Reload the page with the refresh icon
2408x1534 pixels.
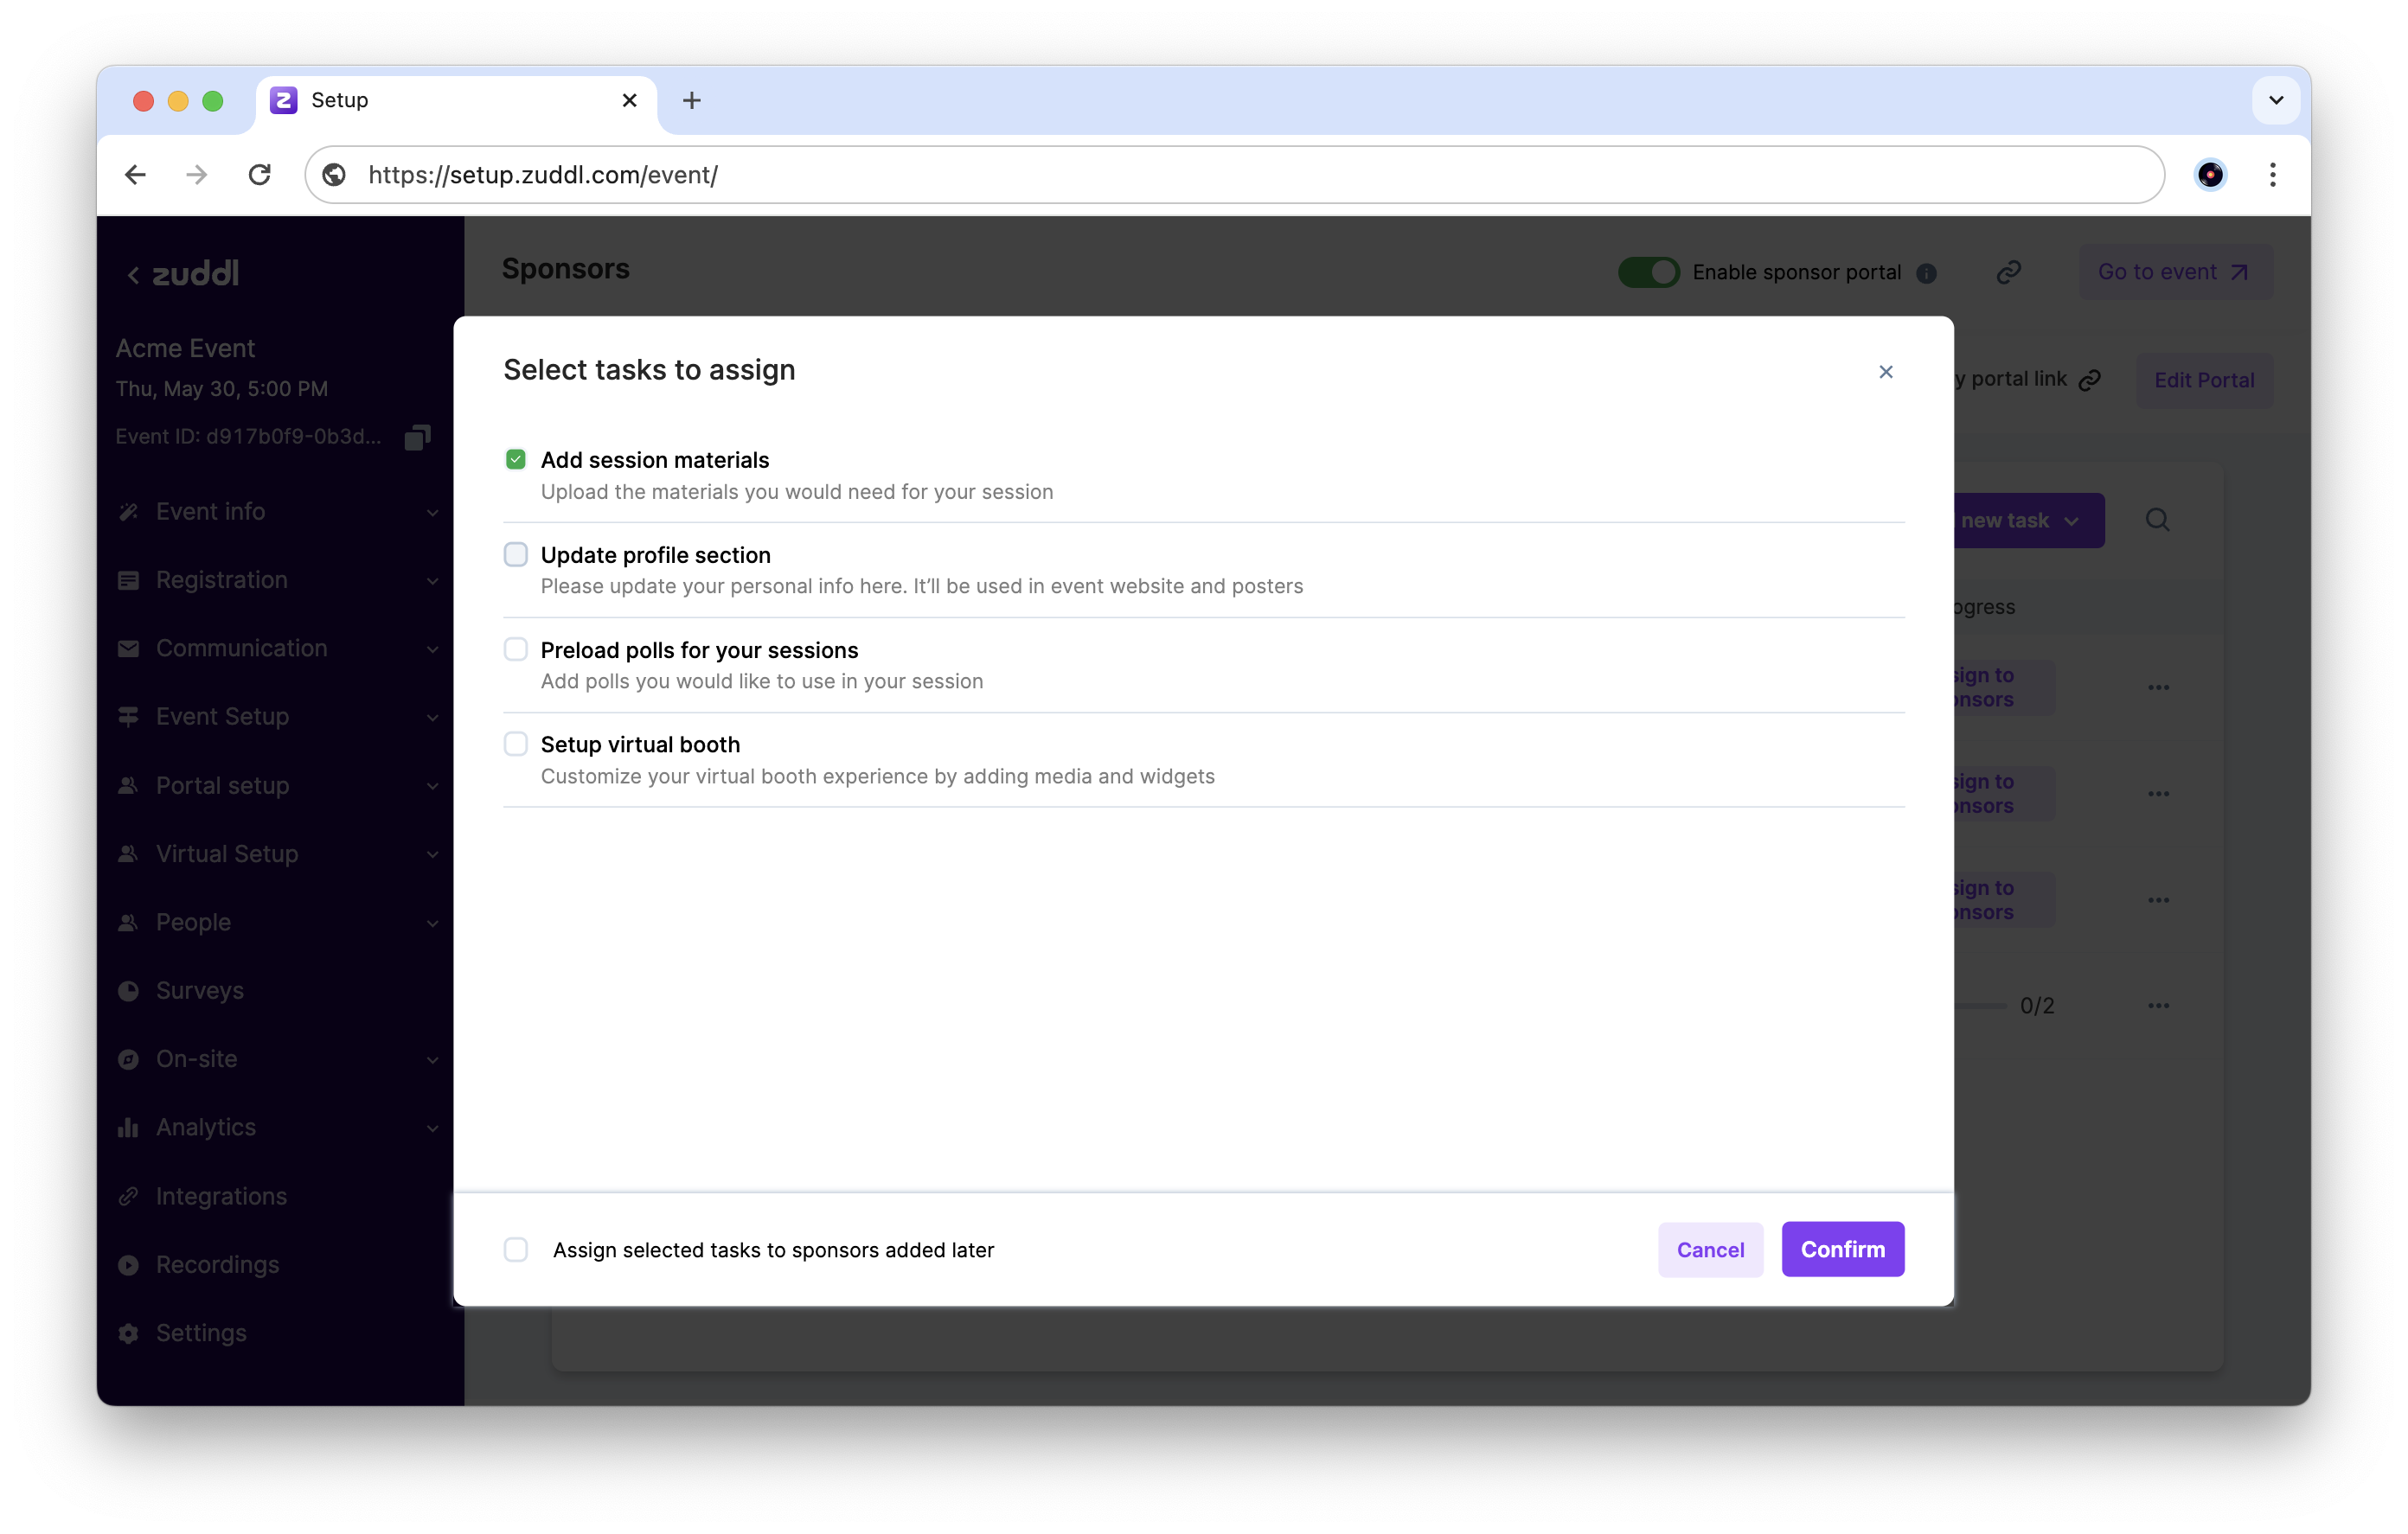(x=260, y=175)
